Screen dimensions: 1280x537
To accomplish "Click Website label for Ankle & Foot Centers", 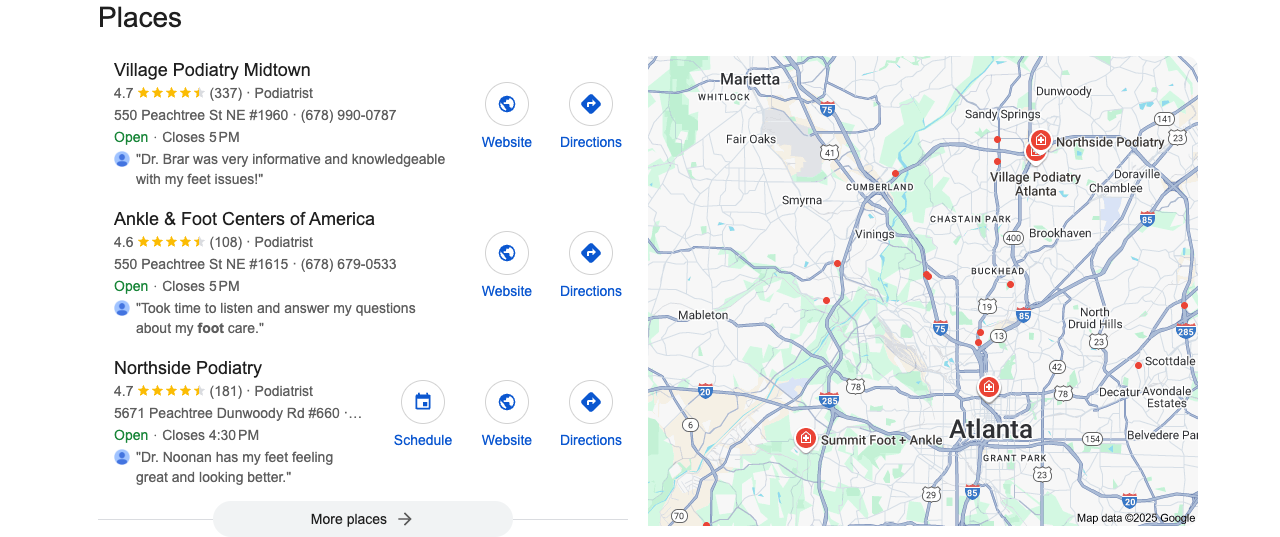I will [507, 291].
